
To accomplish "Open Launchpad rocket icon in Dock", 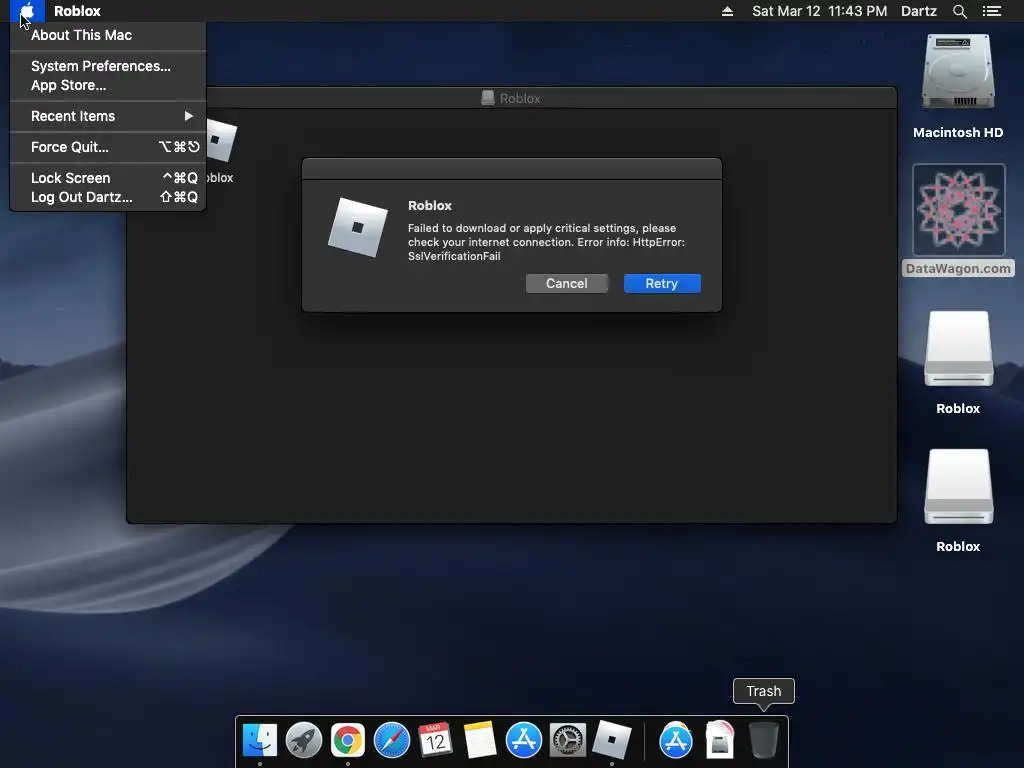I will (x=304, y=740).
